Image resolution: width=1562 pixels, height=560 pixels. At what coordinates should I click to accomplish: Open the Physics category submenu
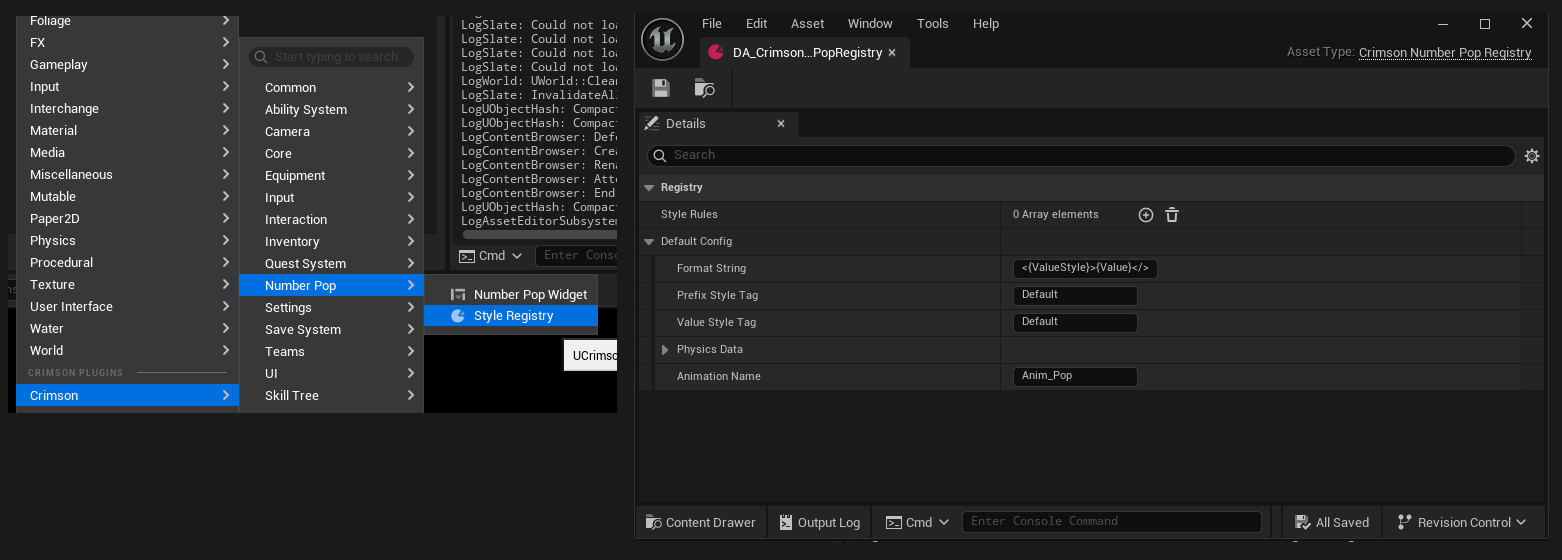point(127,241)
